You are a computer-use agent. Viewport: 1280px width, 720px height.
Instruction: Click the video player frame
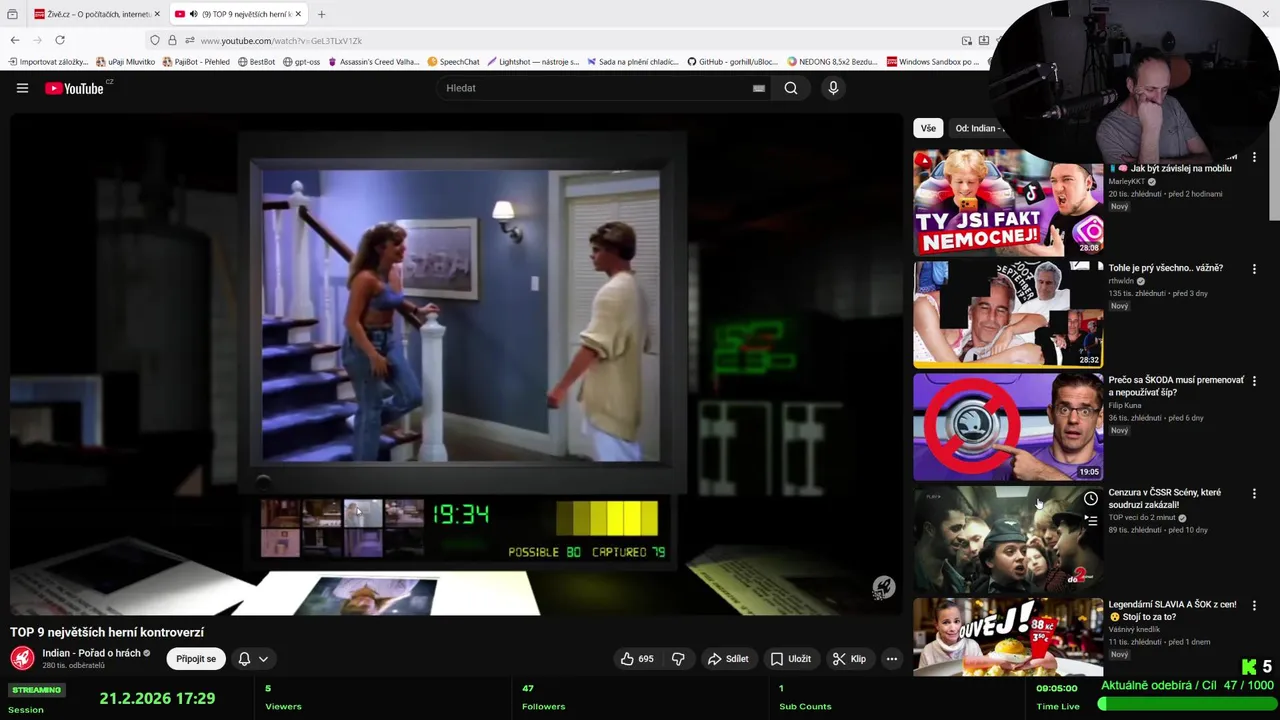tap(456, 364)
